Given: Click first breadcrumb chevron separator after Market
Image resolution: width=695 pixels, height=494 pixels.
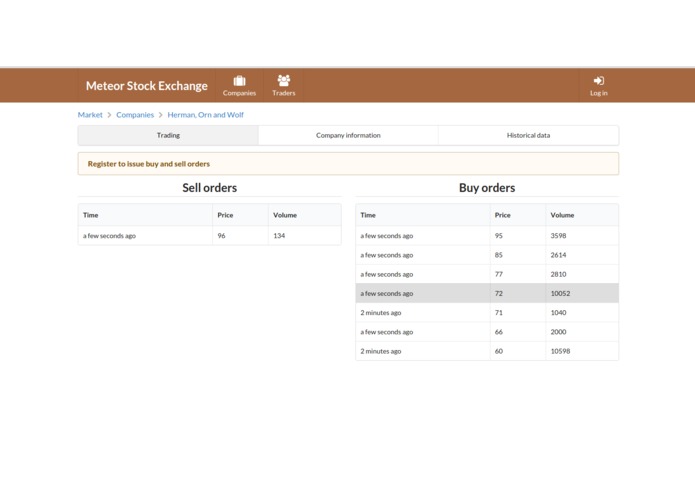Looking at the screenshot, I should tap(109, 115).
